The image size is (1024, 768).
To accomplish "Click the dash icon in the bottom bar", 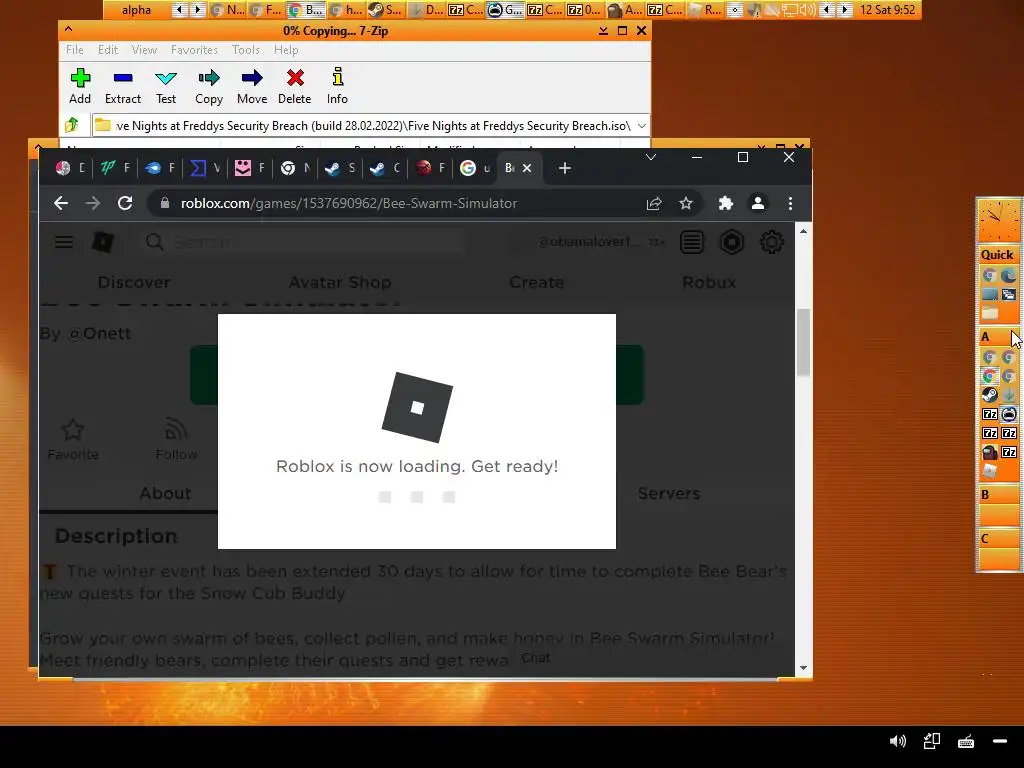I will tap(1000, 741).
